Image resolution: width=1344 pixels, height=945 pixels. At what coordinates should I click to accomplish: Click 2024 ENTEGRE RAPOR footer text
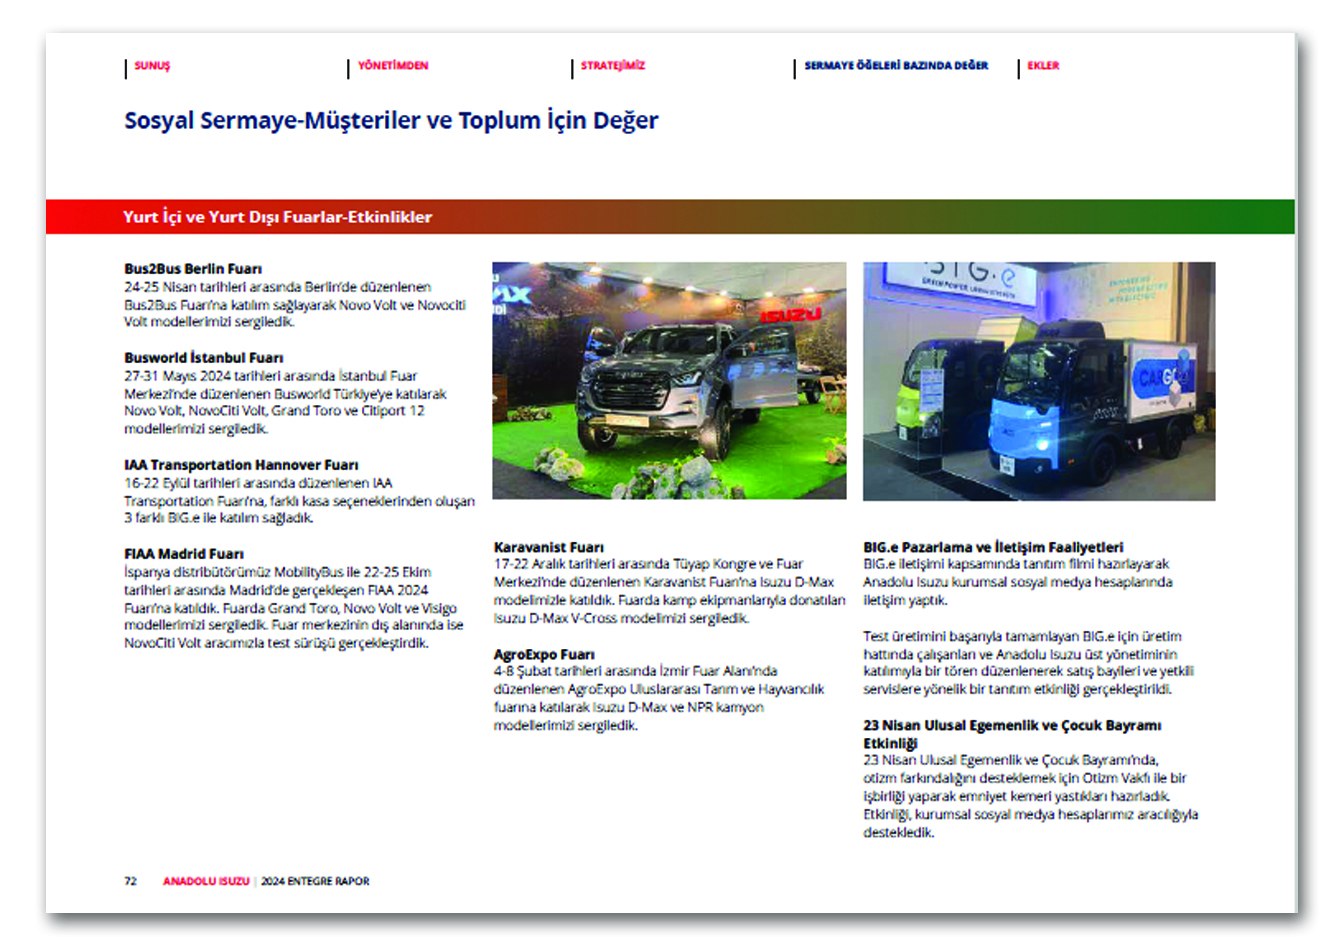pyautogui.click(x=315, y=881)
